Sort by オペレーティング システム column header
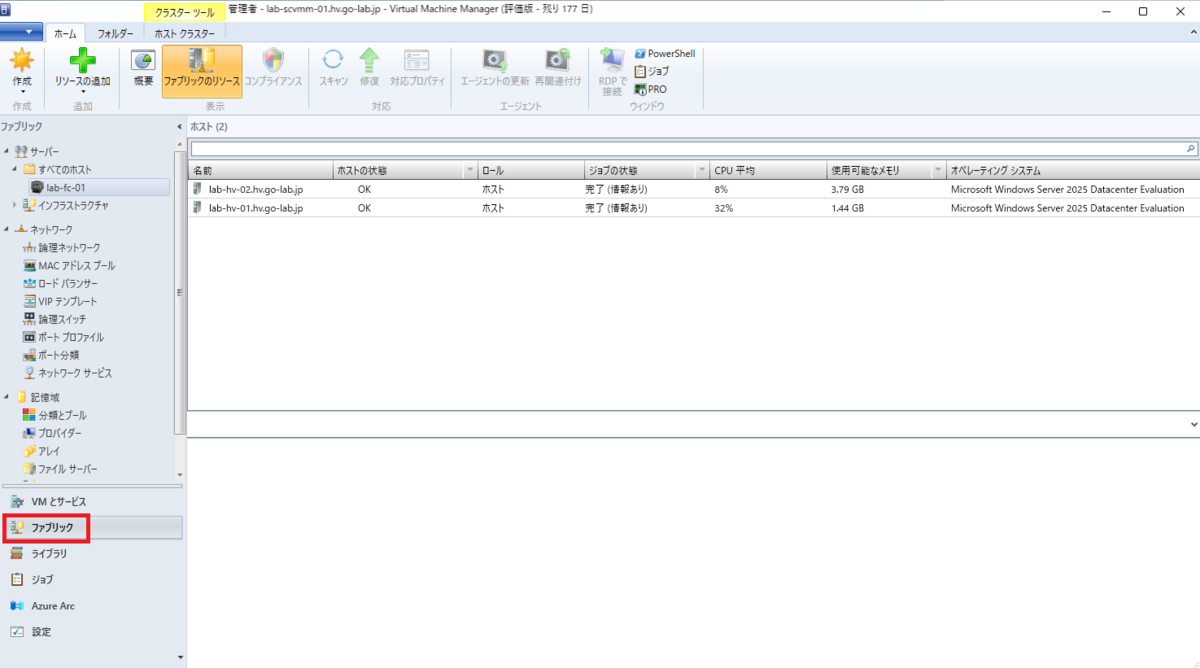The image size is (1200, 668). 1072,171
